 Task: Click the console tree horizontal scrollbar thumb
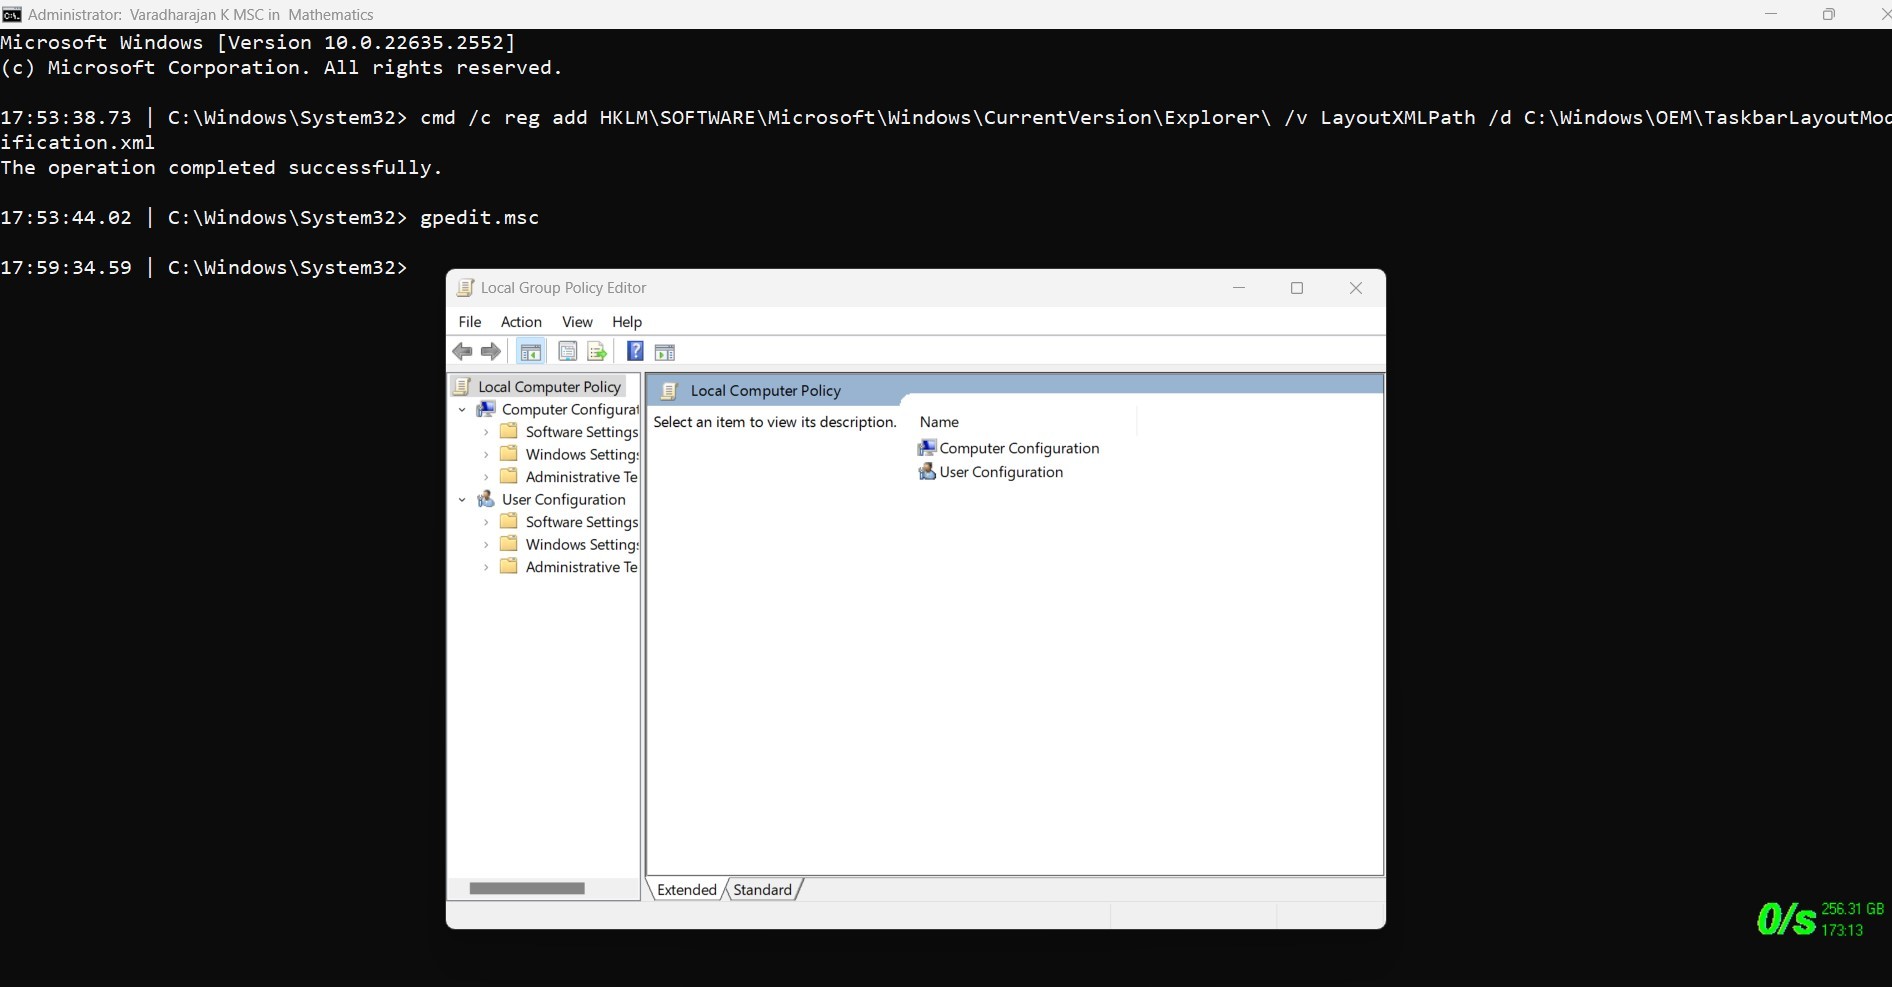pos(527,888)
